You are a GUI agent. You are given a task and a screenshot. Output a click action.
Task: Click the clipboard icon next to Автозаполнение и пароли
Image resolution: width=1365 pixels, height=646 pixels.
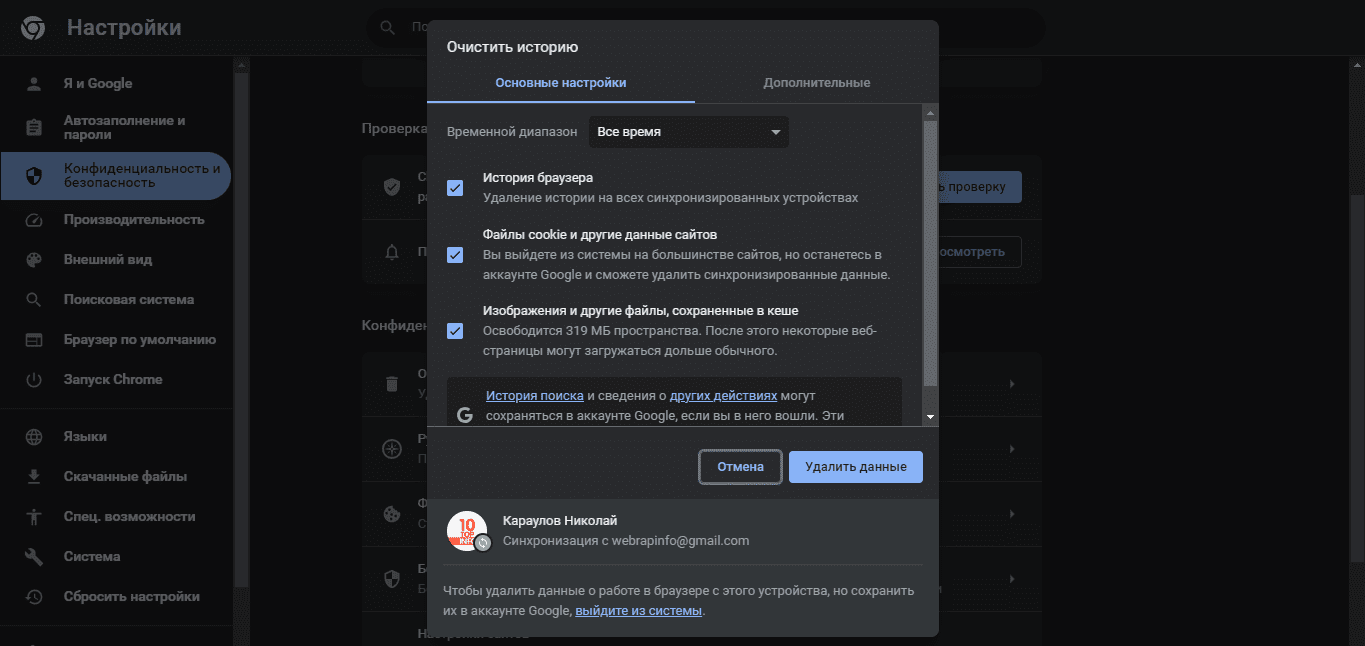[x=34, y=127]
